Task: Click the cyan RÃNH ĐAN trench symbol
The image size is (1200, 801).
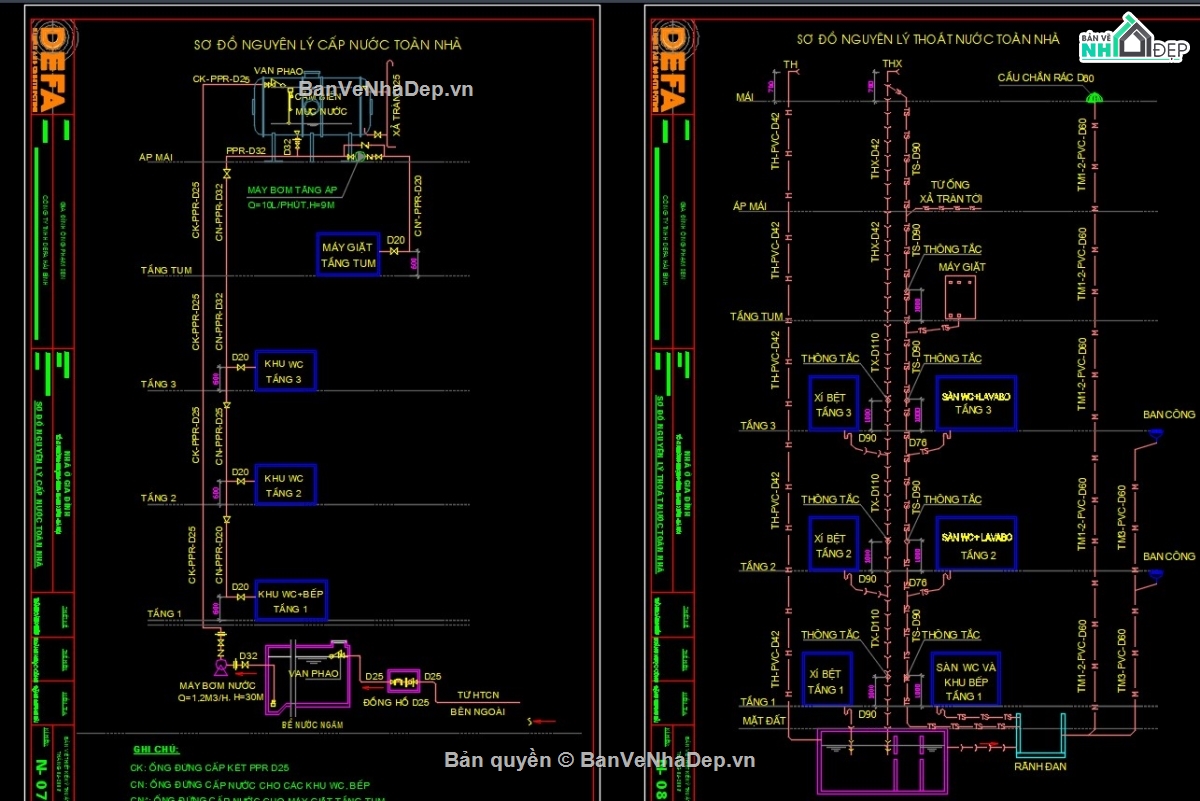Action: [x=1040, y=737]
